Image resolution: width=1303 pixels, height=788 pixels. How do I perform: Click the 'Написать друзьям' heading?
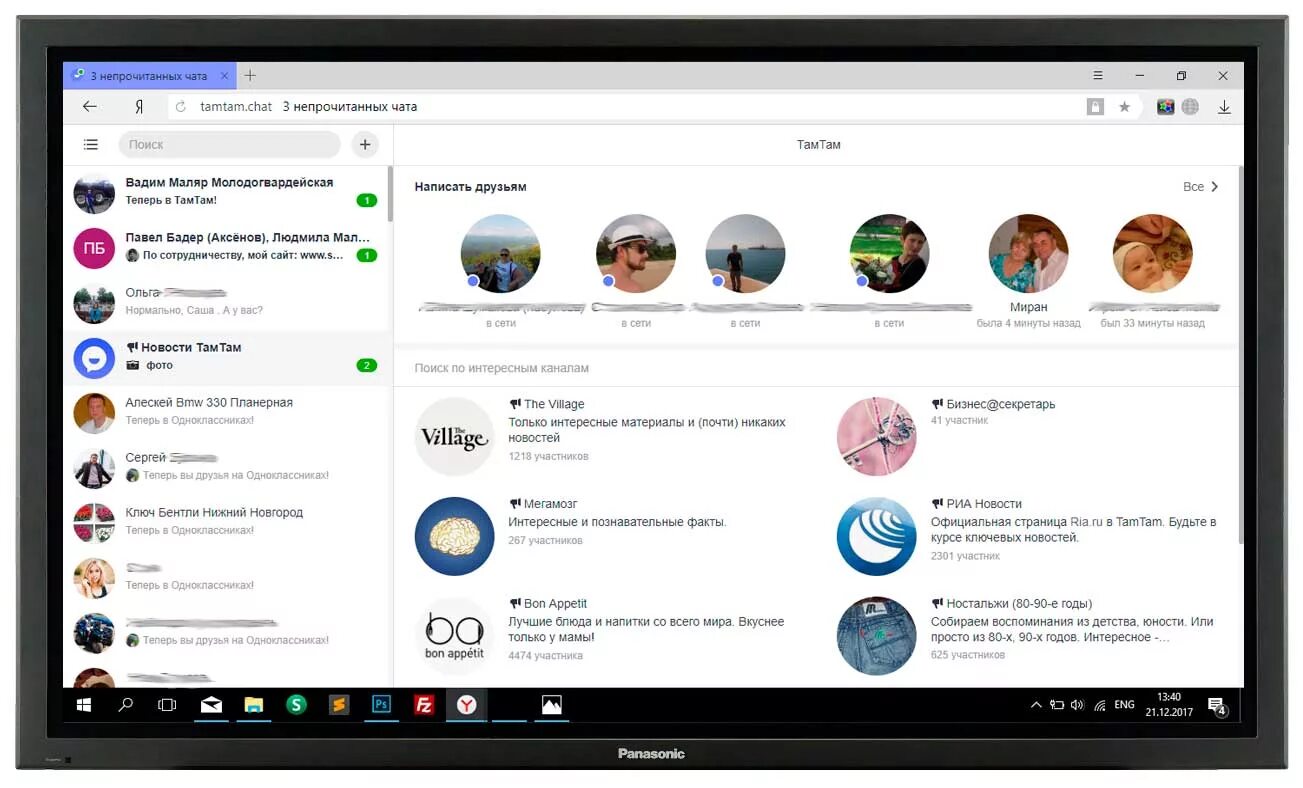pyautogui.click(x=470, y=187)
